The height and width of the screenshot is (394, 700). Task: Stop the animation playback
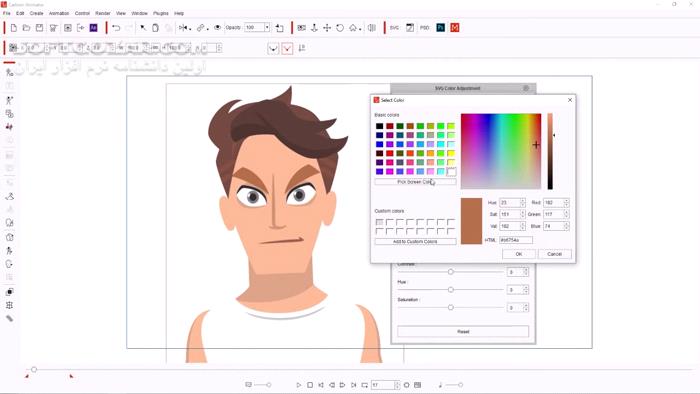[310, 385]
